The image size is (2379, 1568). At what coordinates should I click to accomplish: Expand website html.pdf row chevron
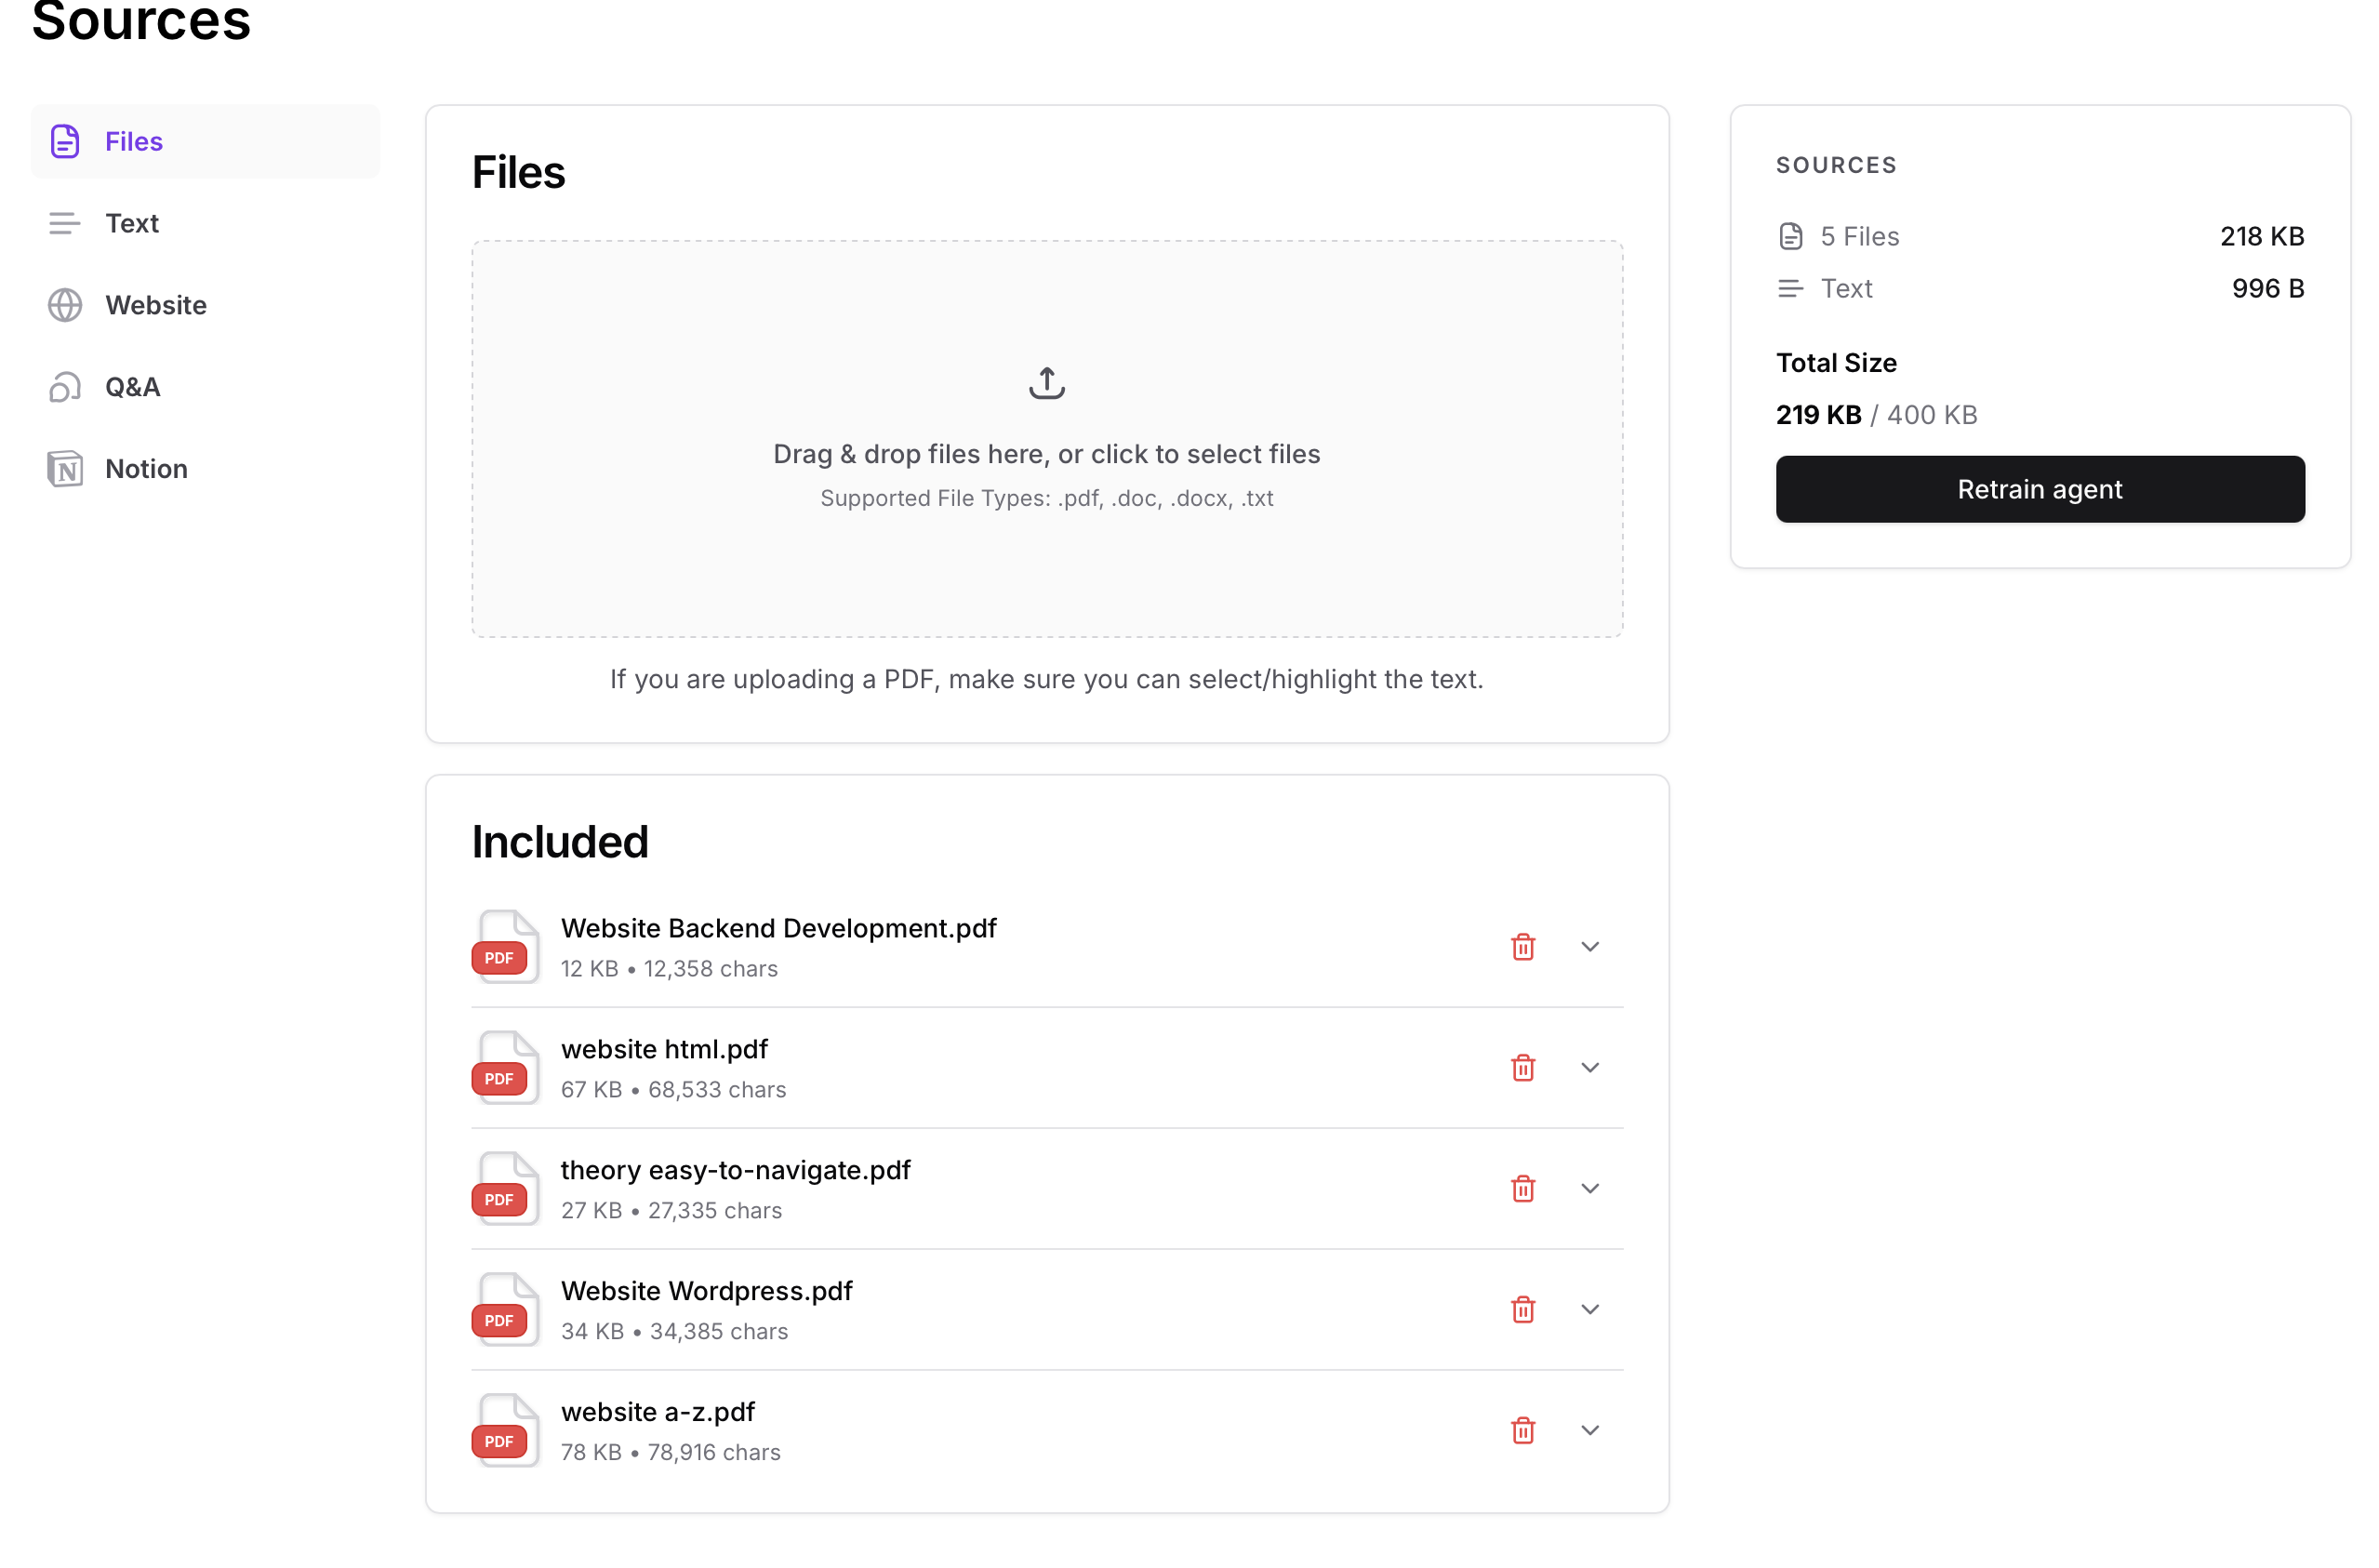[x=1589, y=1067]
